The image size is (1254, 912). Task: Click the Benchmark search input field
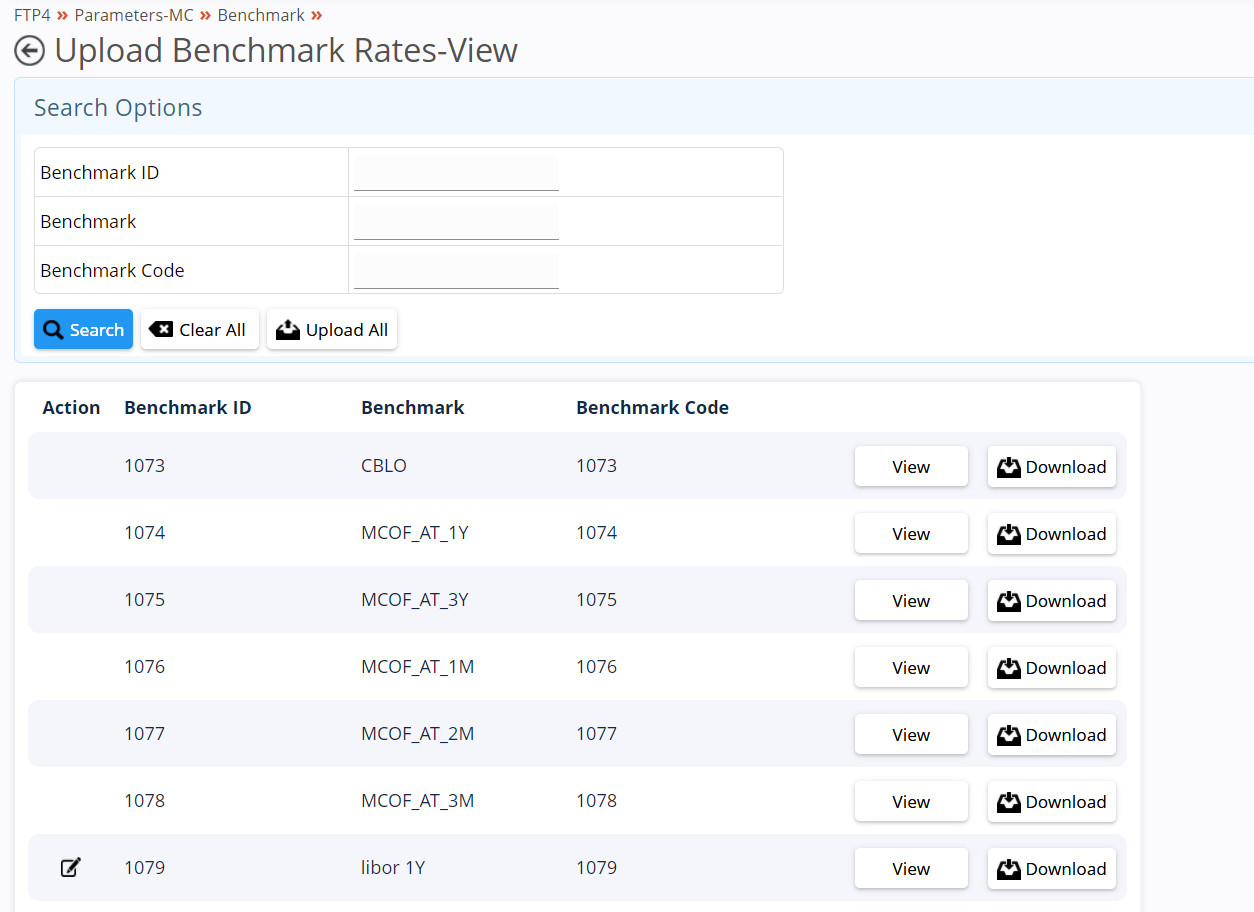[456, 221]
